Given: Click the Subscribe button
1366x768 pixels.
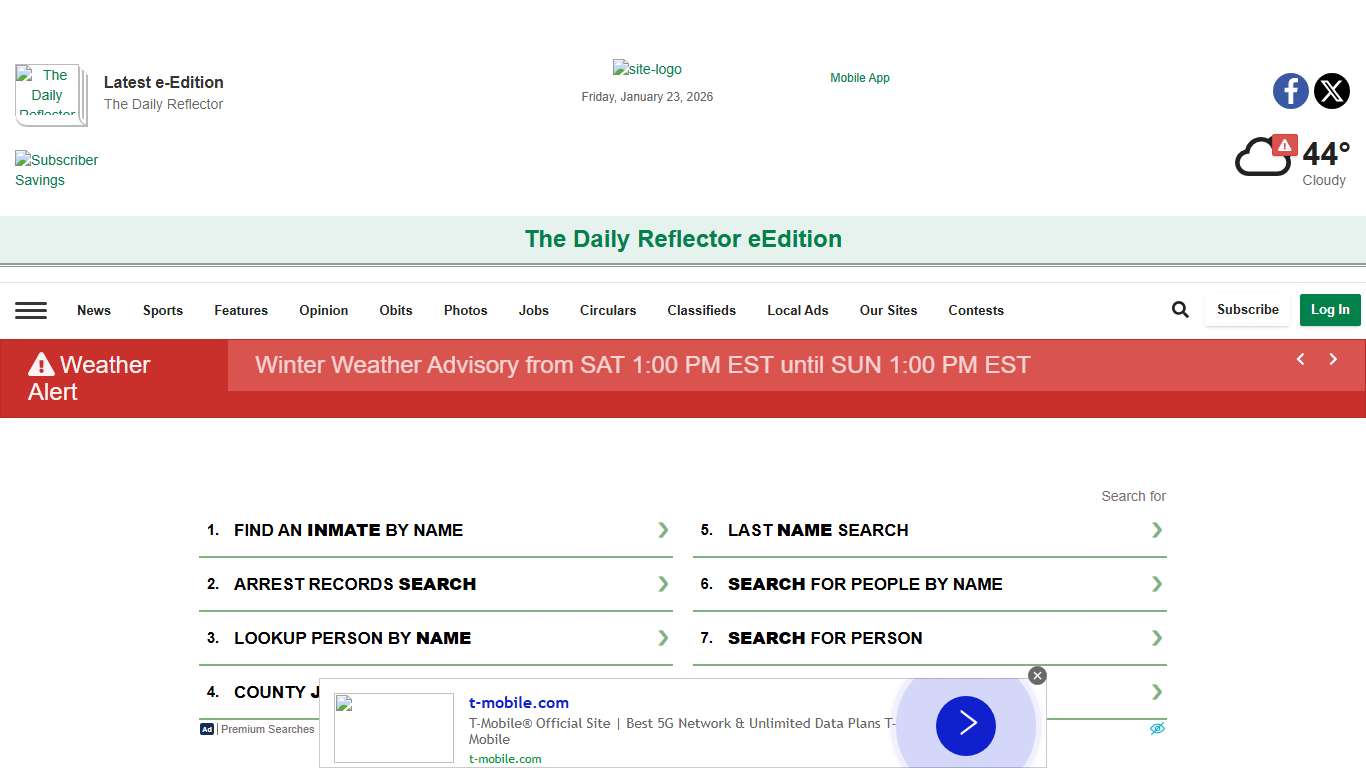Looking at the screenshot, I should point(1246,309).
